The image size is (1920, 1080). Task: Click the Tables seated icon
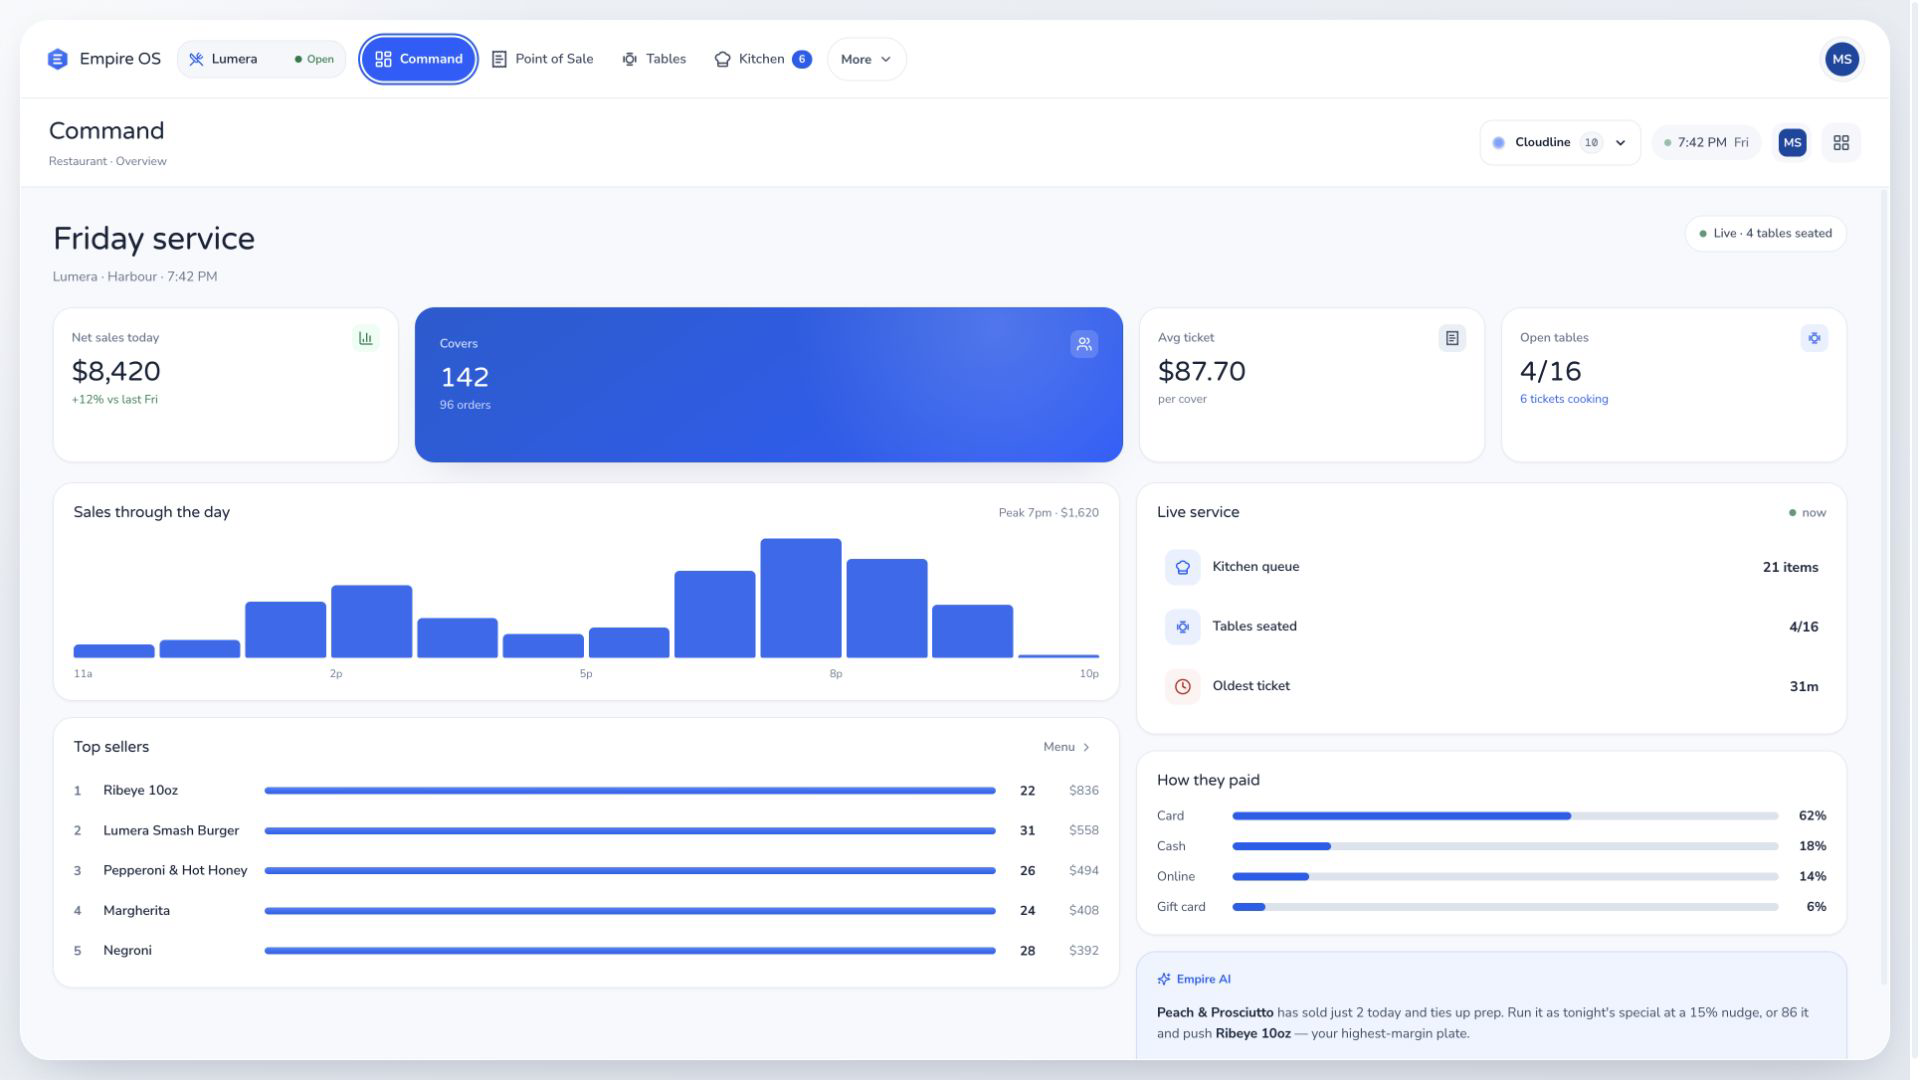pyautogui.click(x=1182, y=627)
